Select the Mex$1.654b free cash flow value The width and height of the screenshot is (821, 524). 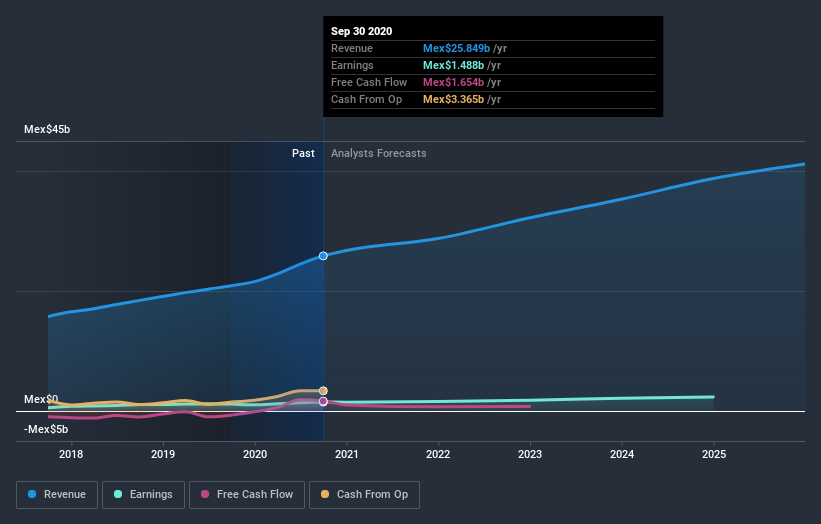pos(453,82)
